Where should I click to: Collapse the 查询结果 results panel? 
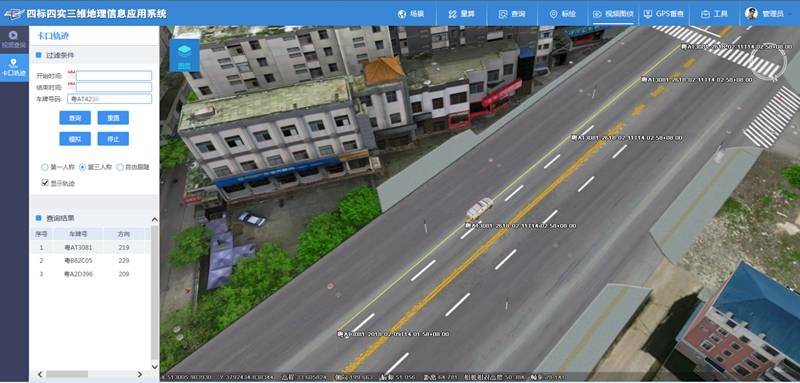pos(155,219)
